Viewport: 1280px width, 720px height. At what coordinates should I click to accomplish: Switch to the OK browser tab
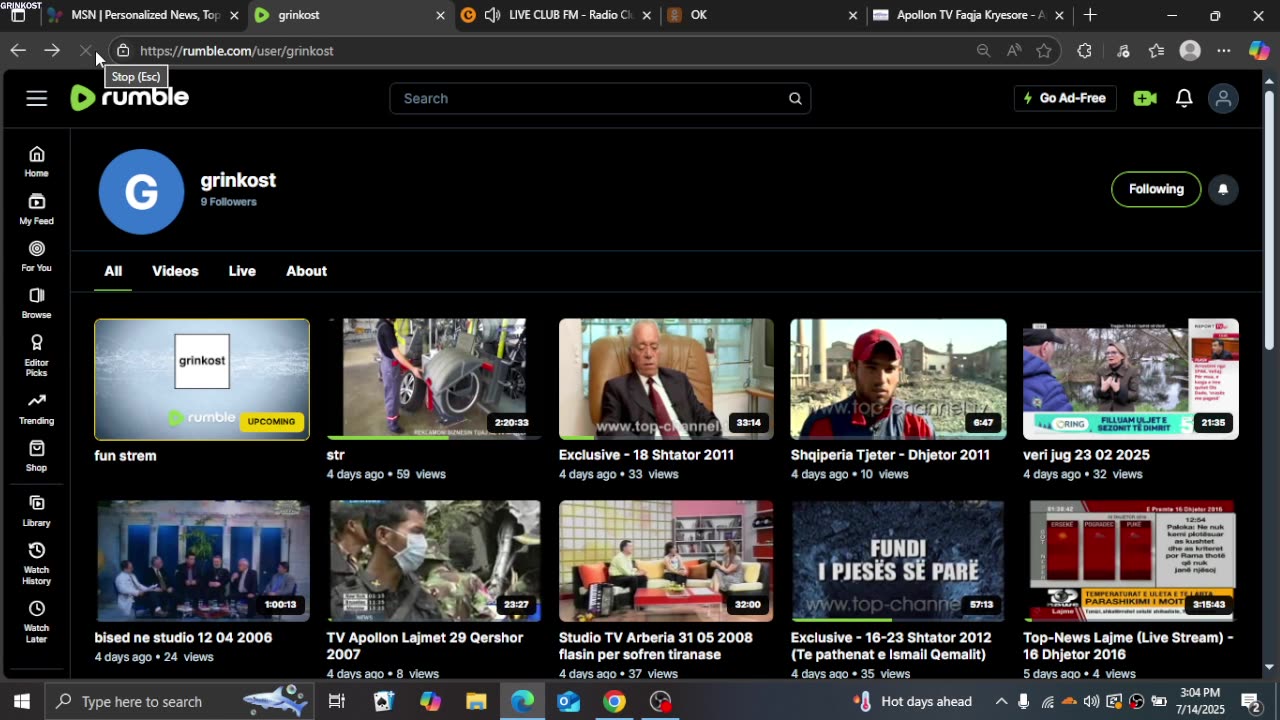coord(760,15)
